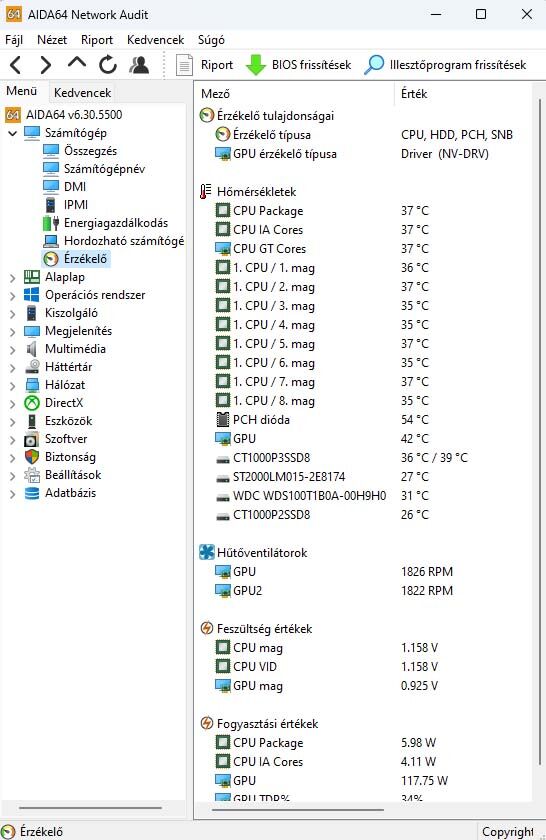Click the Alaplap motherboard icon
Screen dimensions: 546x840
click(32, 277)
